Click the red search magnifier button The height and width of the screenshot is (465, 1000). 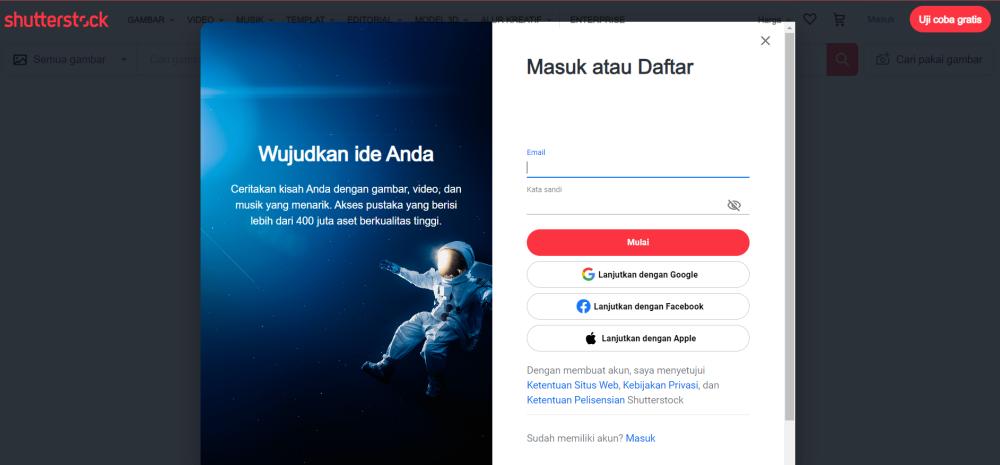842,59
